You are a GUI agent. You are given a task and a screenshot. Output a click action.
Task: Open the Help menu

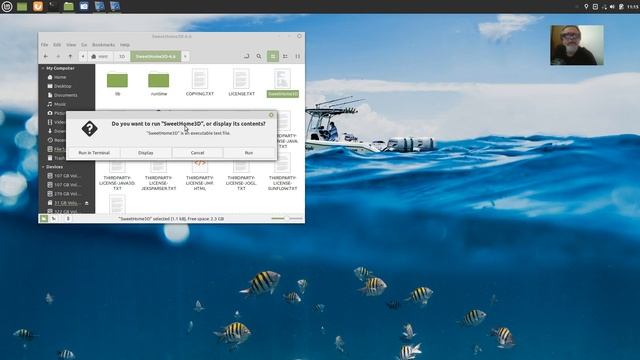click(x=125, y=44)
